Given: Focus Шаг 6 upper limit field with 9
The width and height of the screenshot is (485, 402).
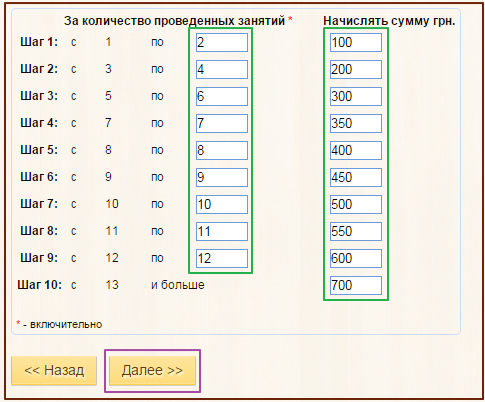Looking at the screenshot, I should coord(222,177).
